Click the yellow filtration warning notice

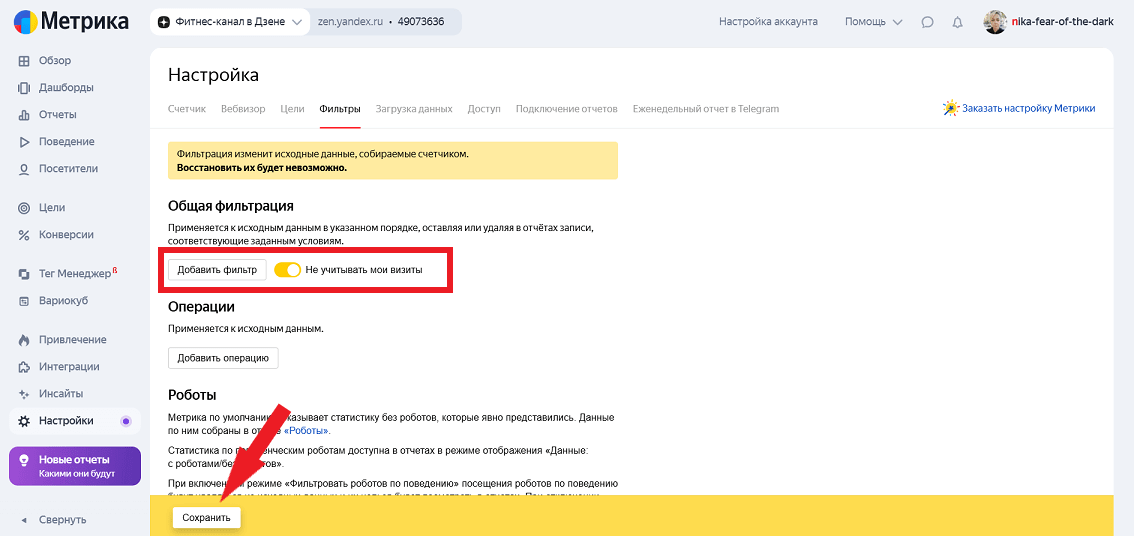(x=393, y=161)
